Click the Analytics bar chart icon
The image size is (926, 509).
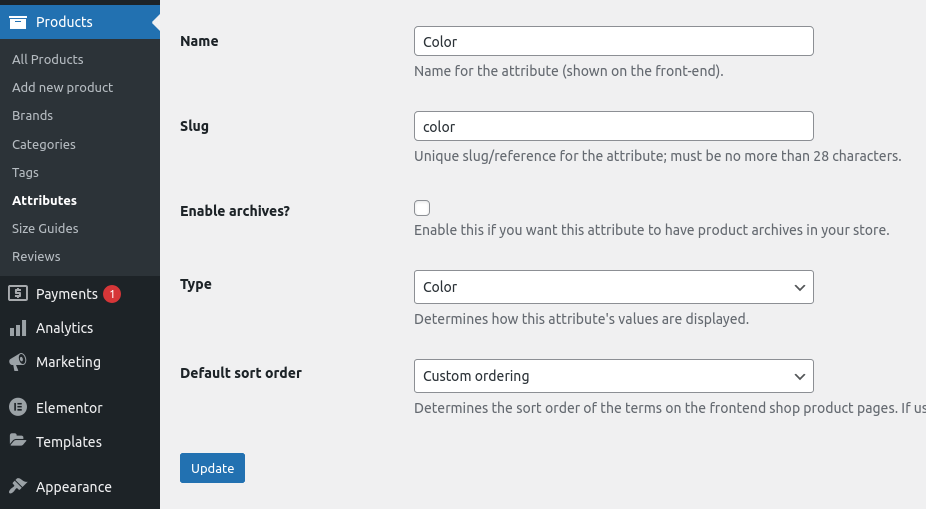tap(18, 328)
